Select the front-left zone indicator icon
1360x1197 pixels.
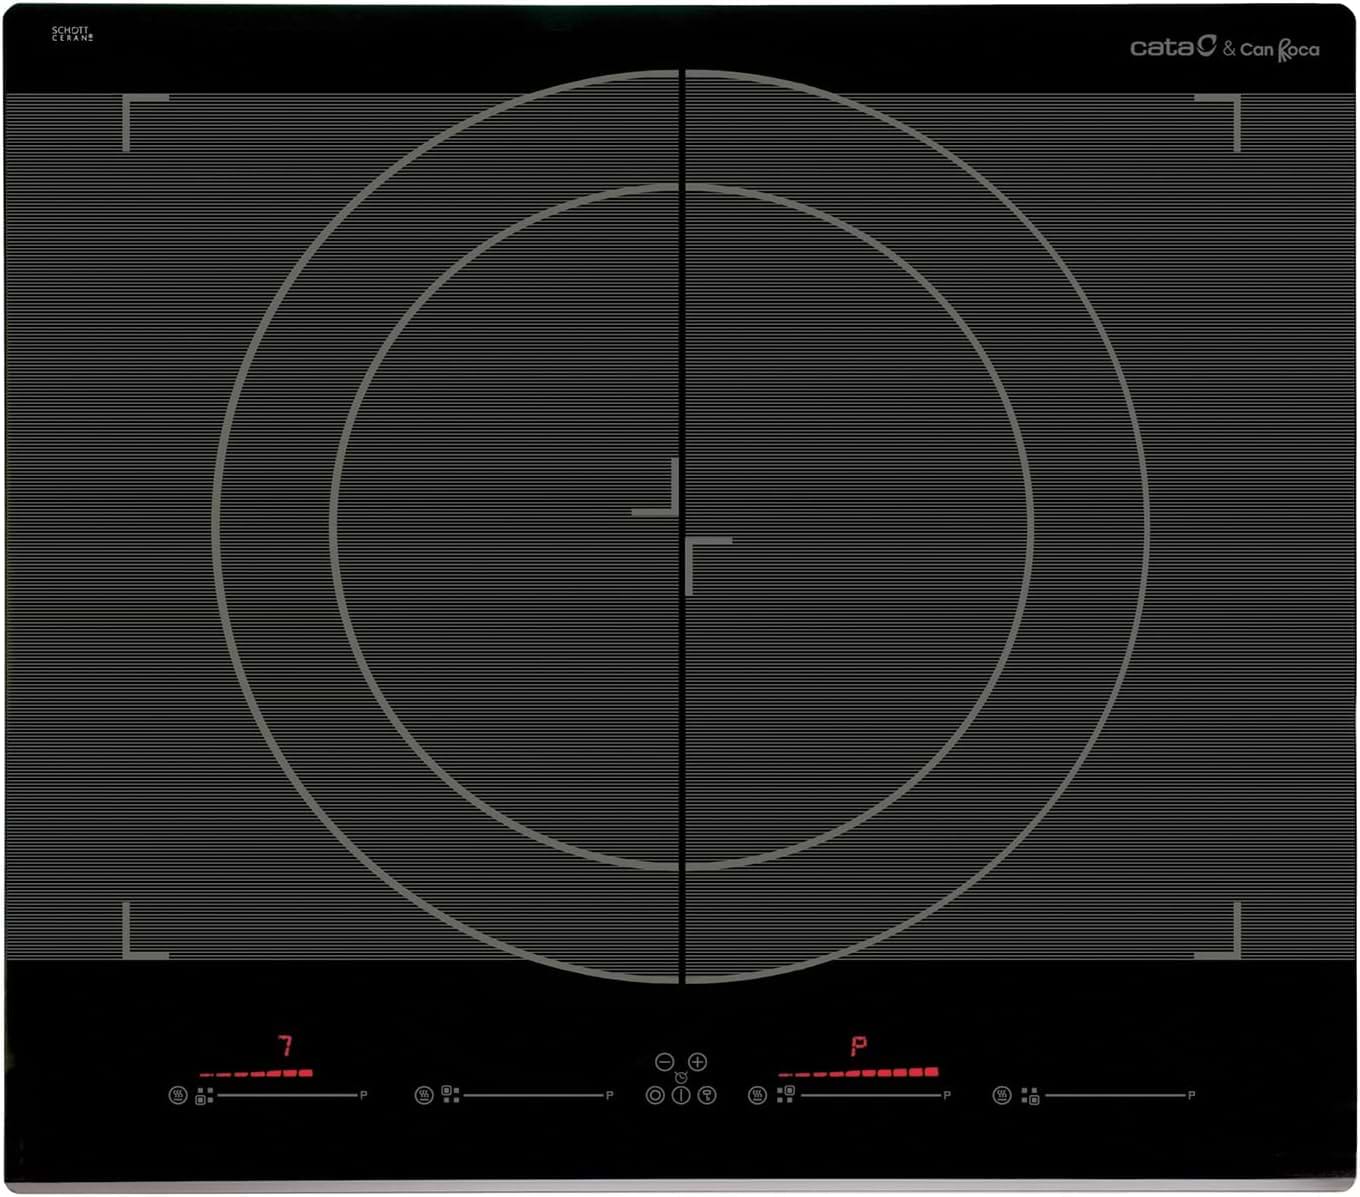click(205, 1096)
